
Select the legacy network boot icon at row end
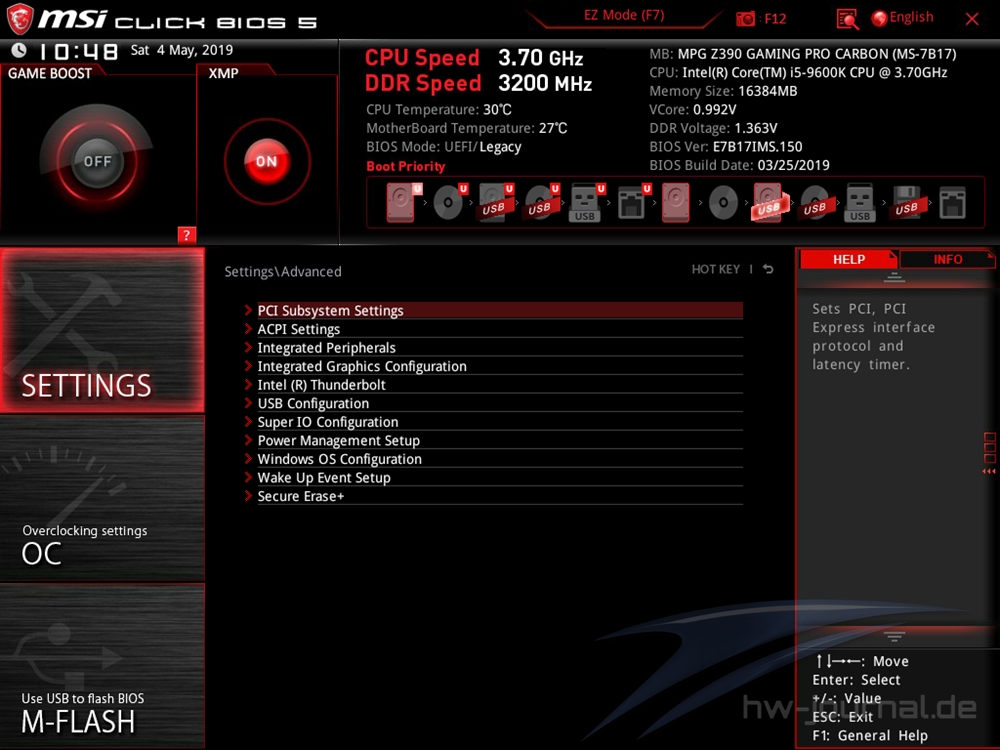[952, 202]
